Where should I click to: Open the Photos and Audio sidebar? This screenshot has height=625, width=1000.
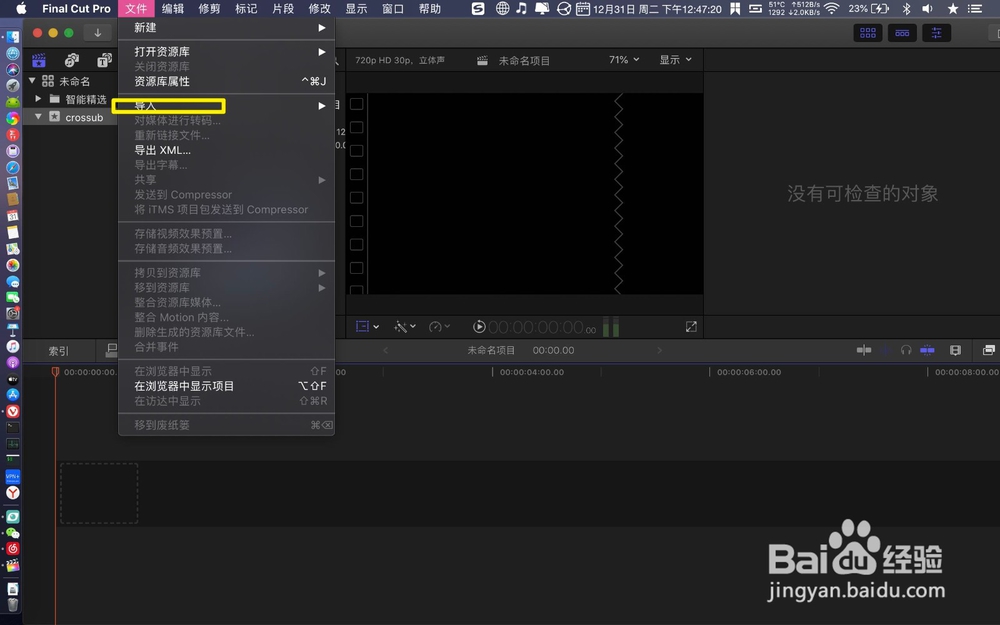click(x=71, y=60)
